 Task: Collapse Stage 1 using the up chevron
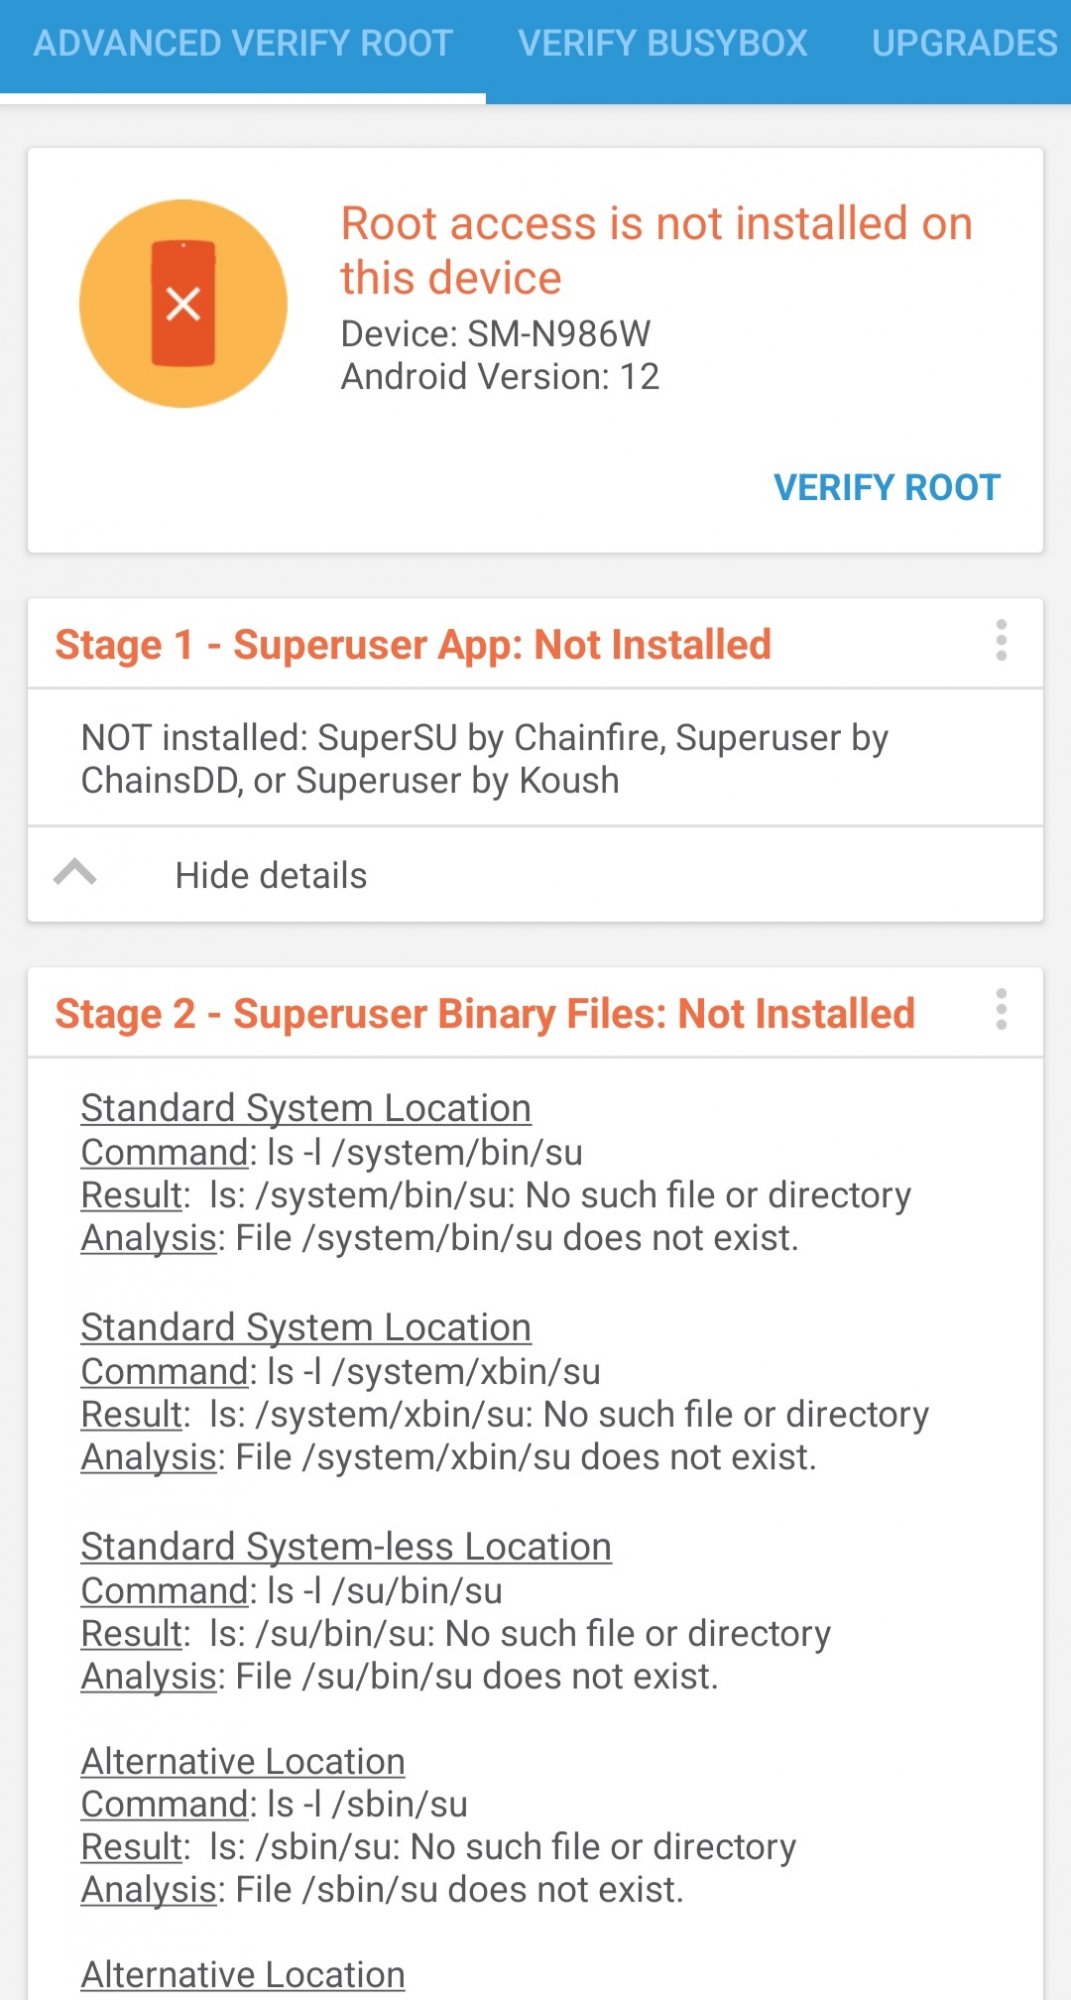(x=75, y=873)
